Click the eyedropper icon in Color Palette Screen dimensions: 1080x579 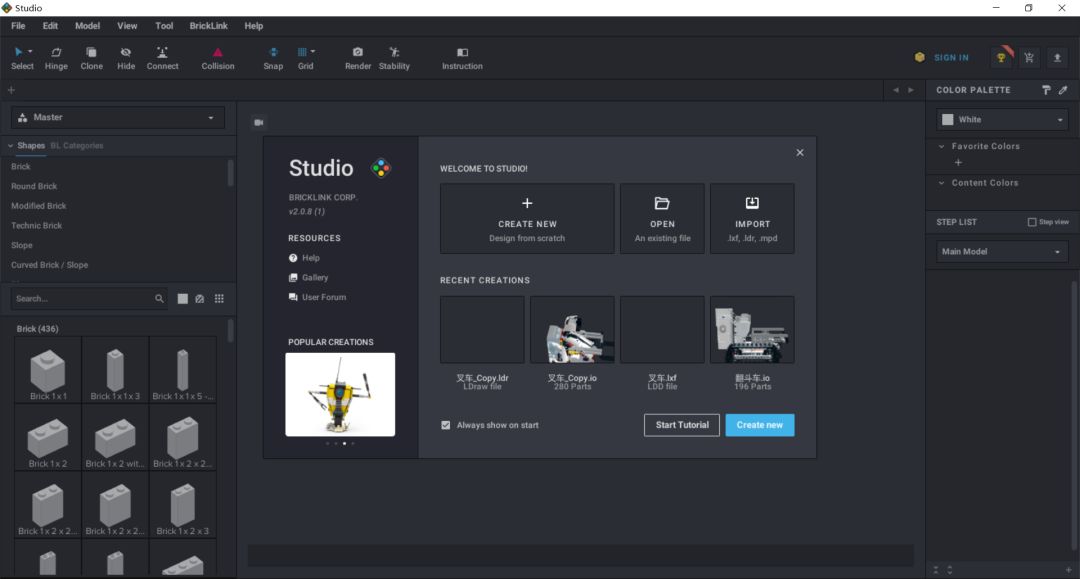coord(1063,90)
